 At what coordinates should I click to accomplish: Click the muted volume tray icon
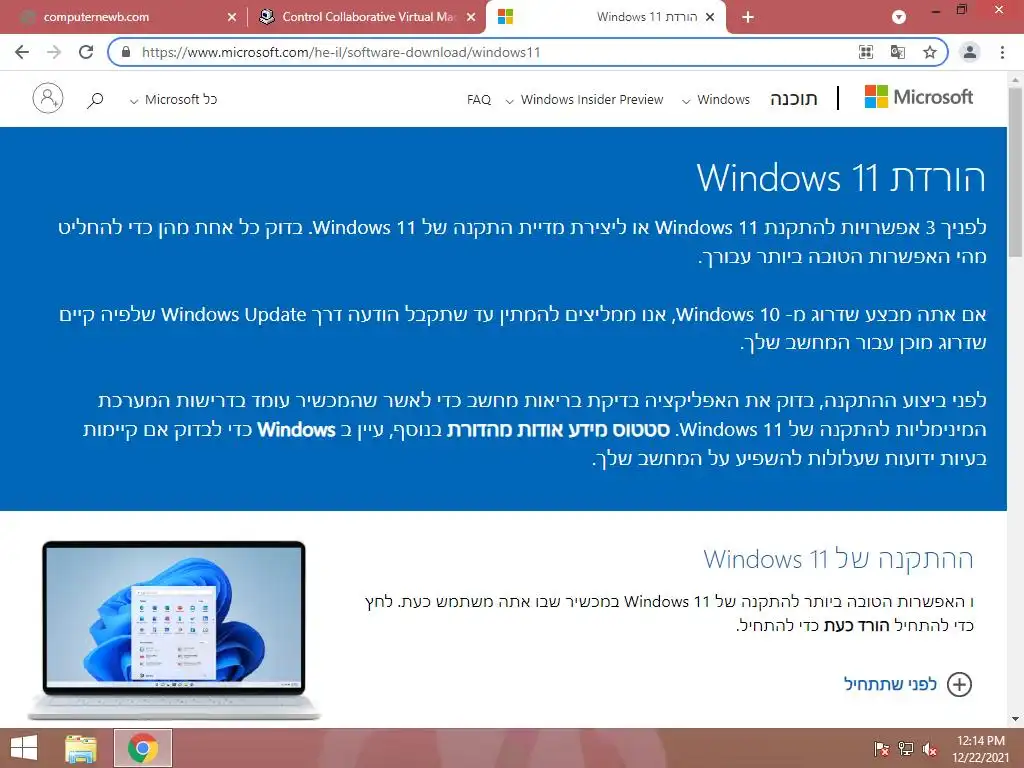coord(930,749)
